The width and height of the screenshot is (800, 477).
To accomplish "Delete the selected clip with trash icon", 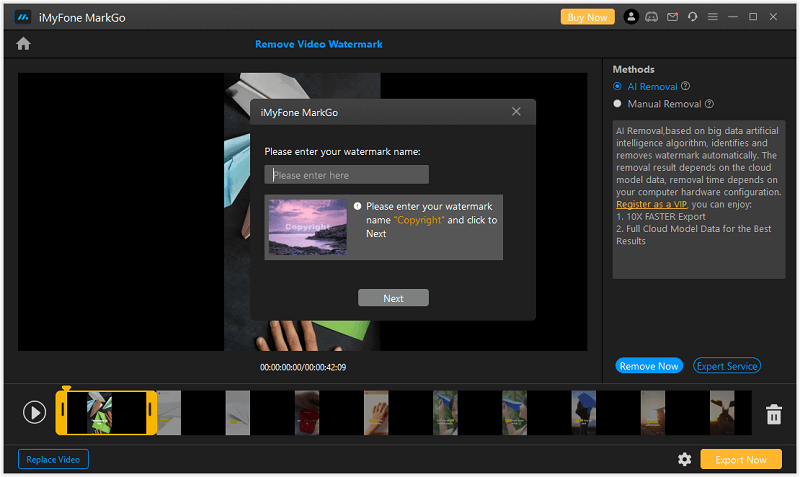I will (x=773, y=414).
